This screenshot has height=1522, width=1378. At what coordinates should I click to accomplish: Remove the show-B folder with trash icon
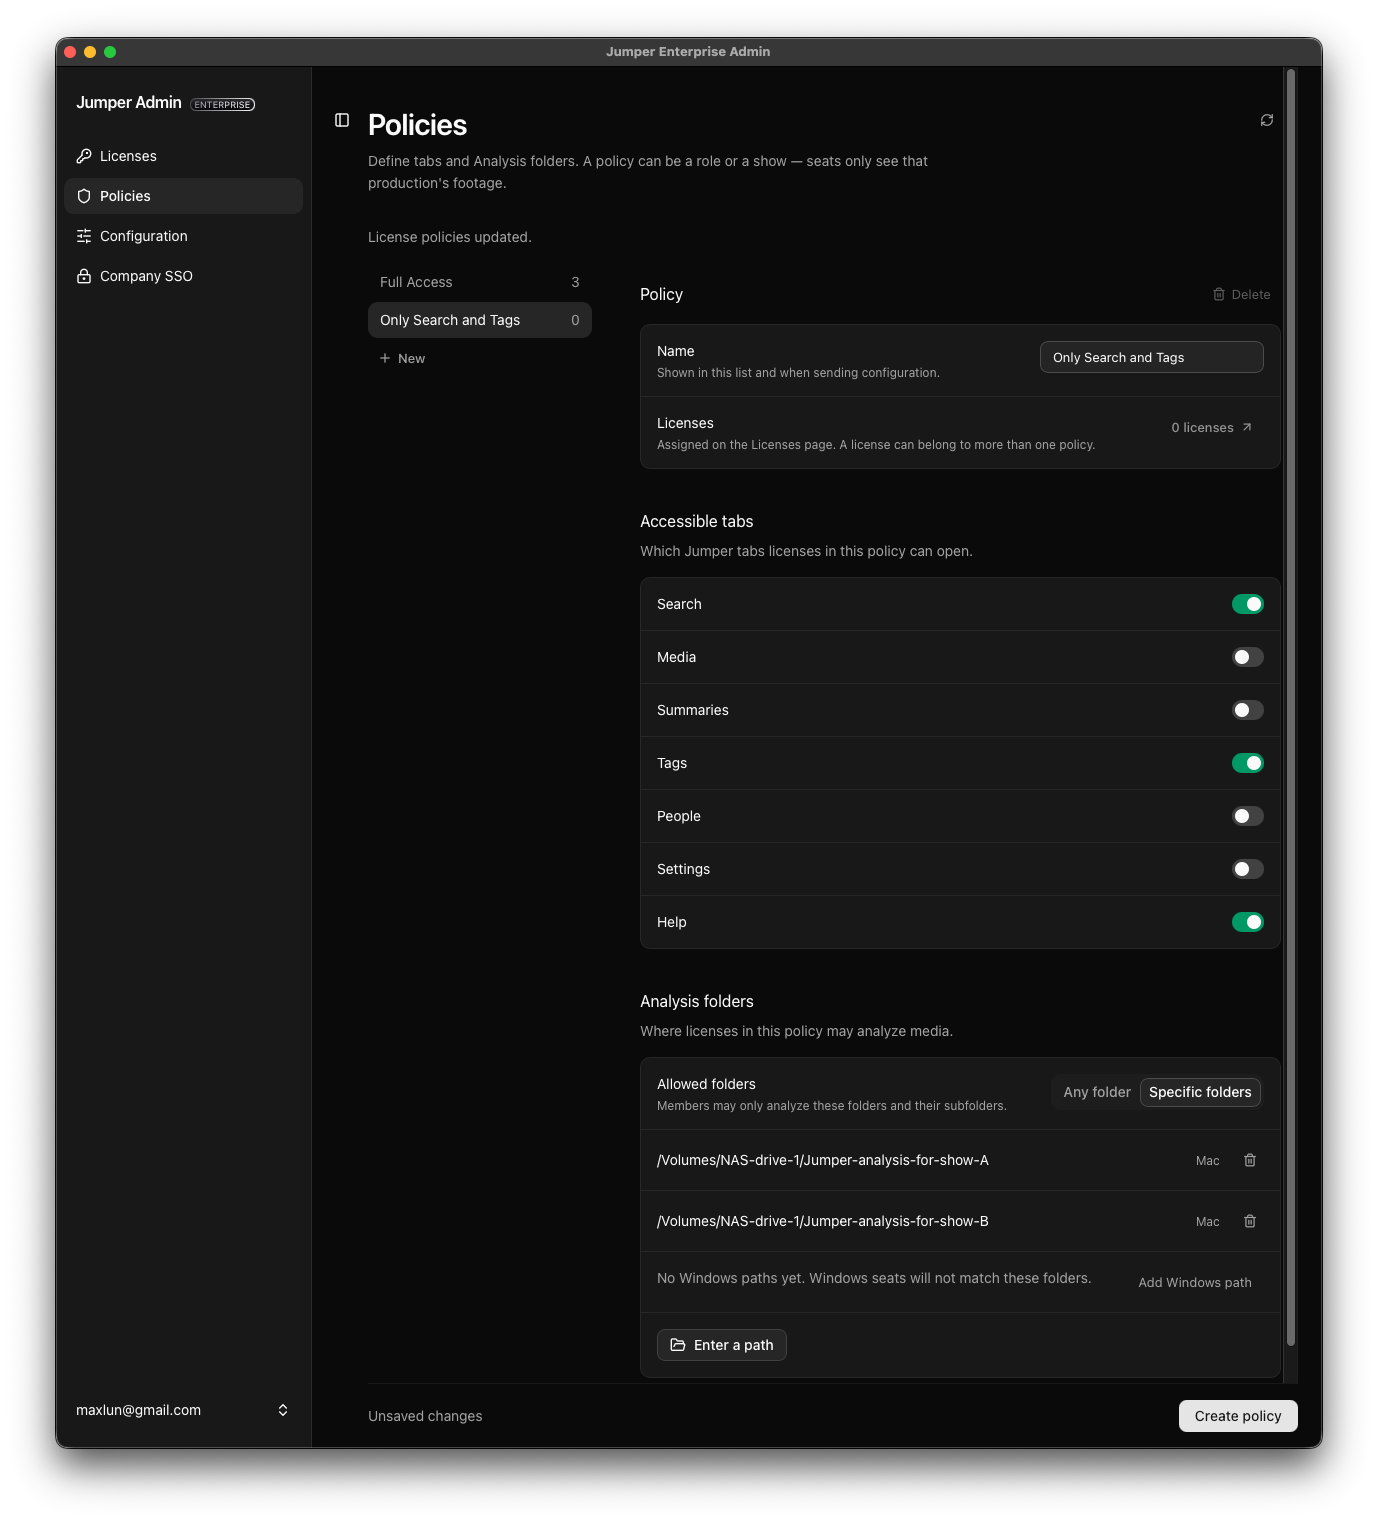pyautogui.click(x=1250, y=1221)
